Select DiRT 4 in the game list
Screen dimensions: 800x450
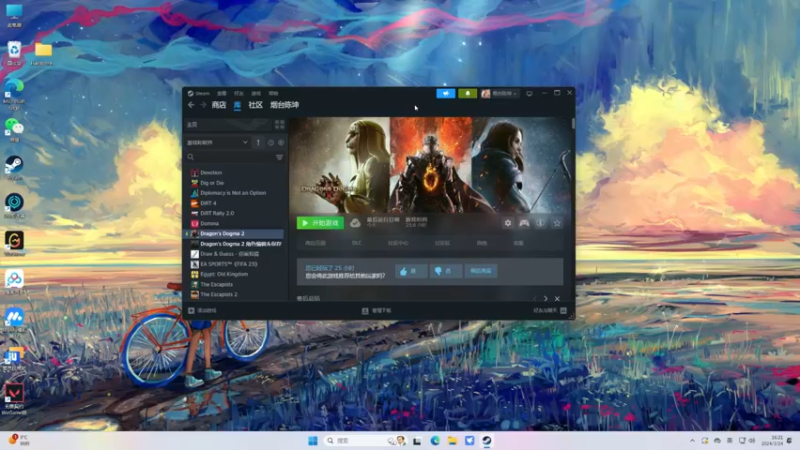pos(208,204)
